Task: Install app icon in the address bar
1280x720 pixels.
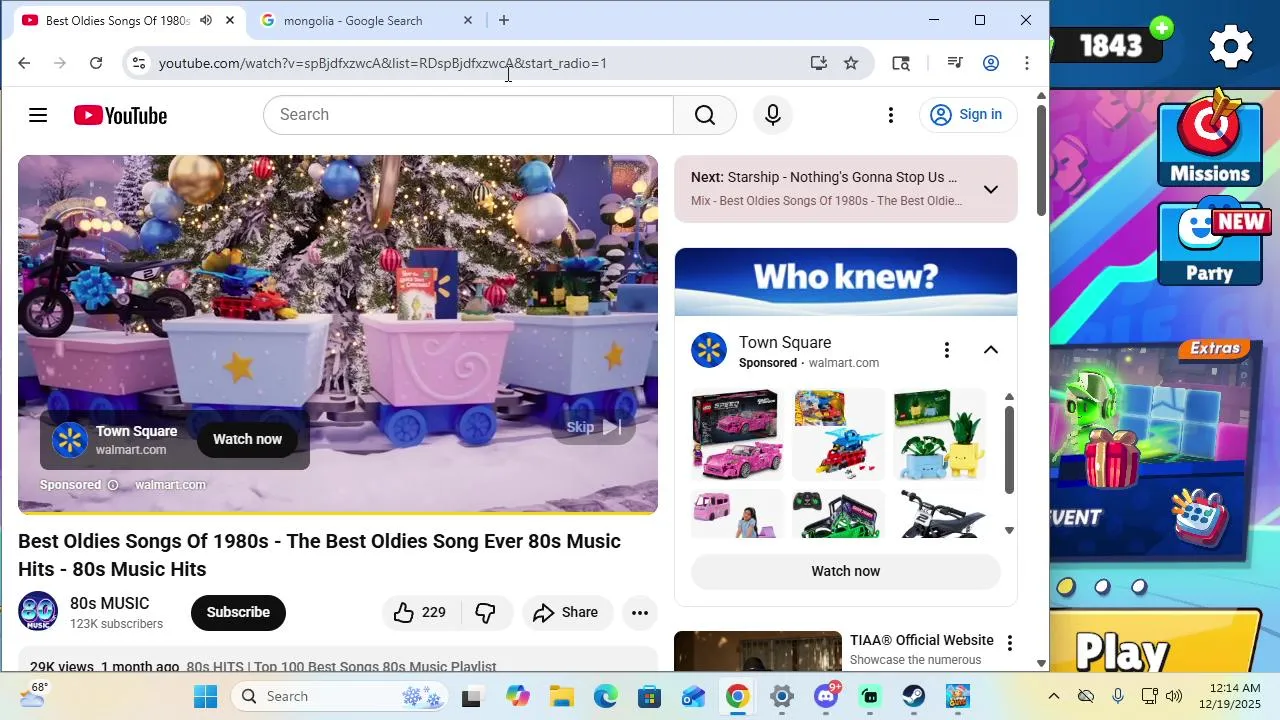Action: click(819, 63)
